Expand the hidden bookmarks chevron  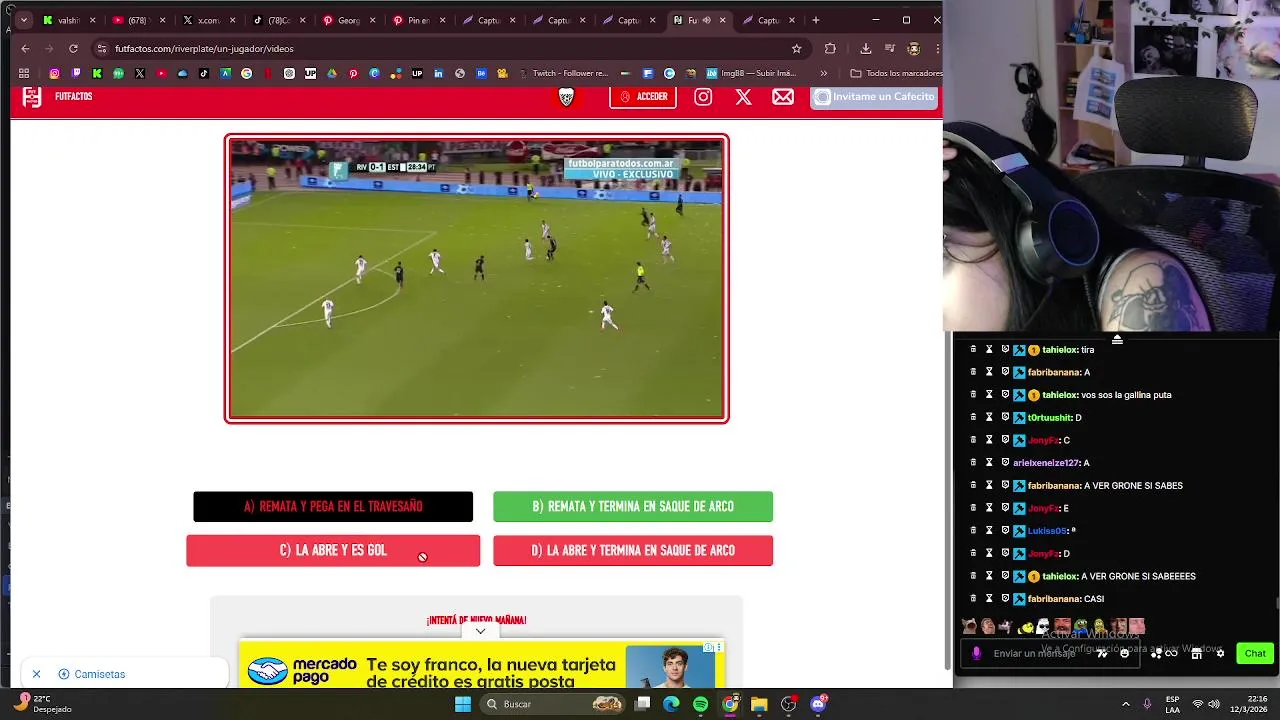(x=824, y=73)
